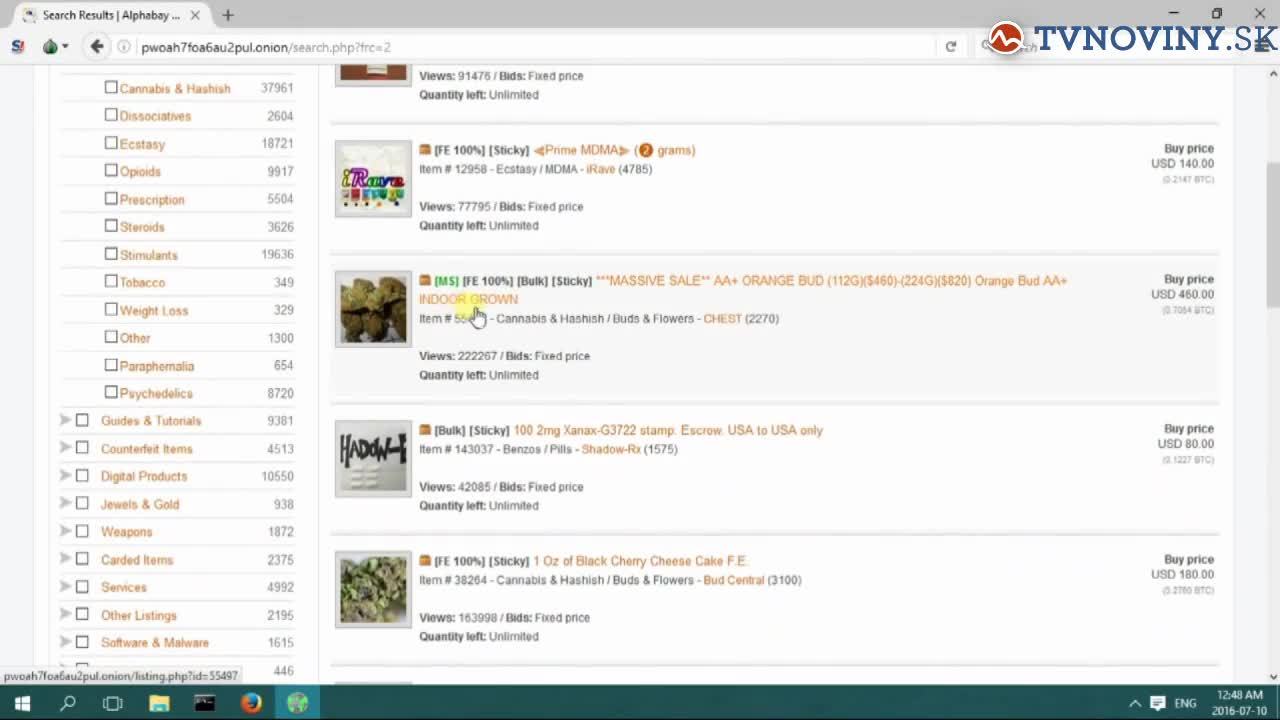Open the Command Prompt taskbar icon
This screenshot has height=720, width=1280.
205,703
